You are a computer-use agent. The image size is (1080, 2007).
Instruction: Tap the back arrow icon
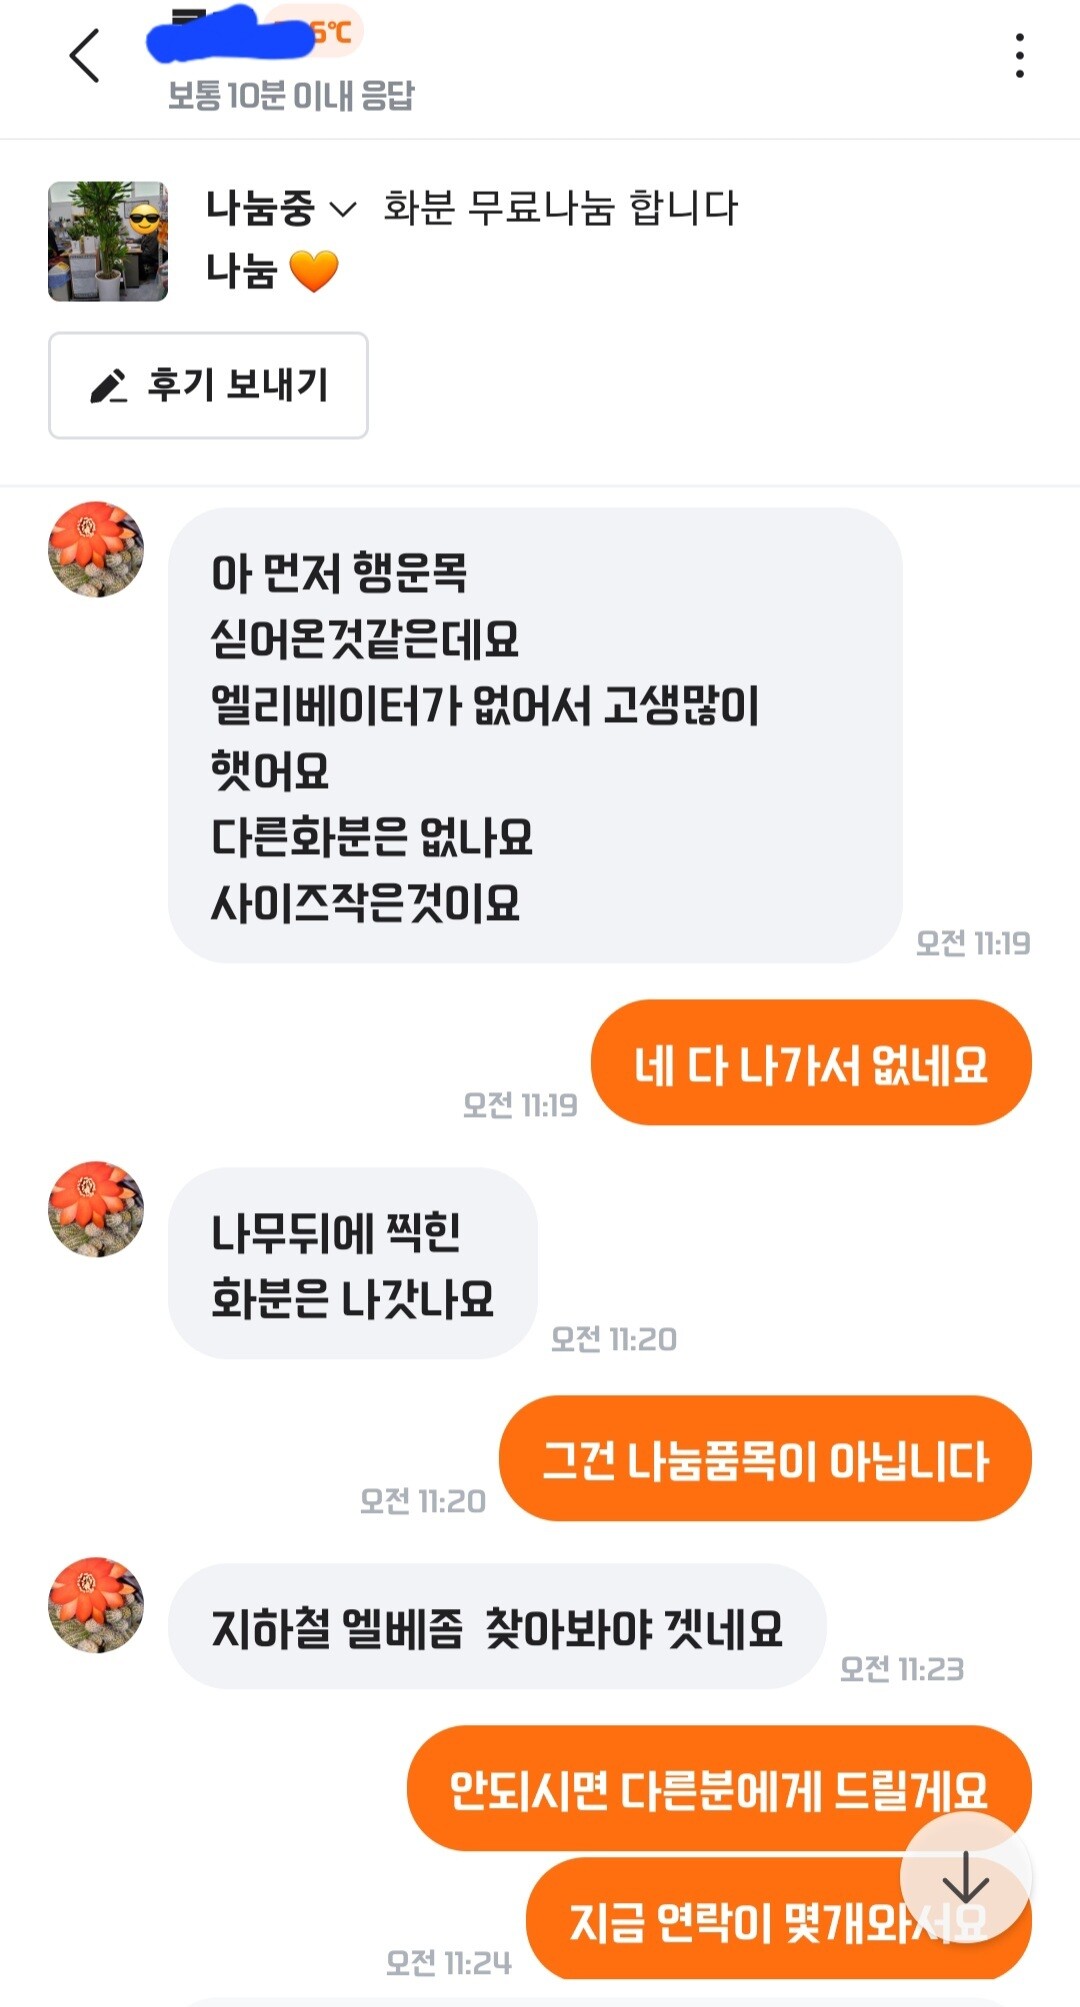pyautogui.click(x=85, y=55)
